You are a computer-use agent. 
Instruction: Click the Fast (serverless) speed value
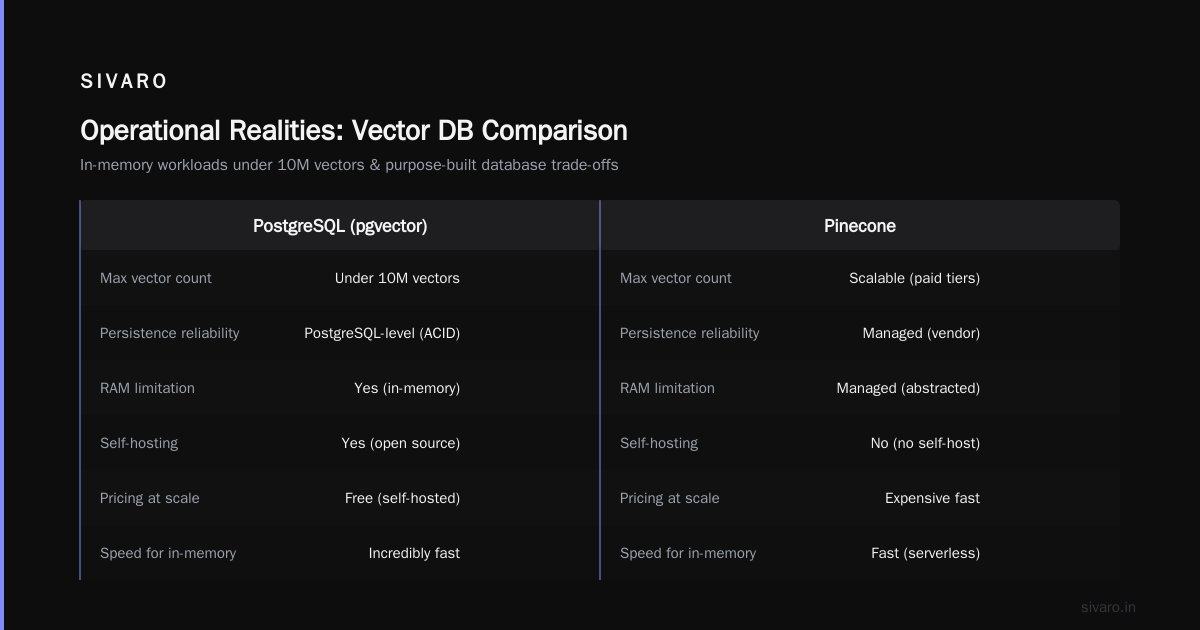[925, 553]
